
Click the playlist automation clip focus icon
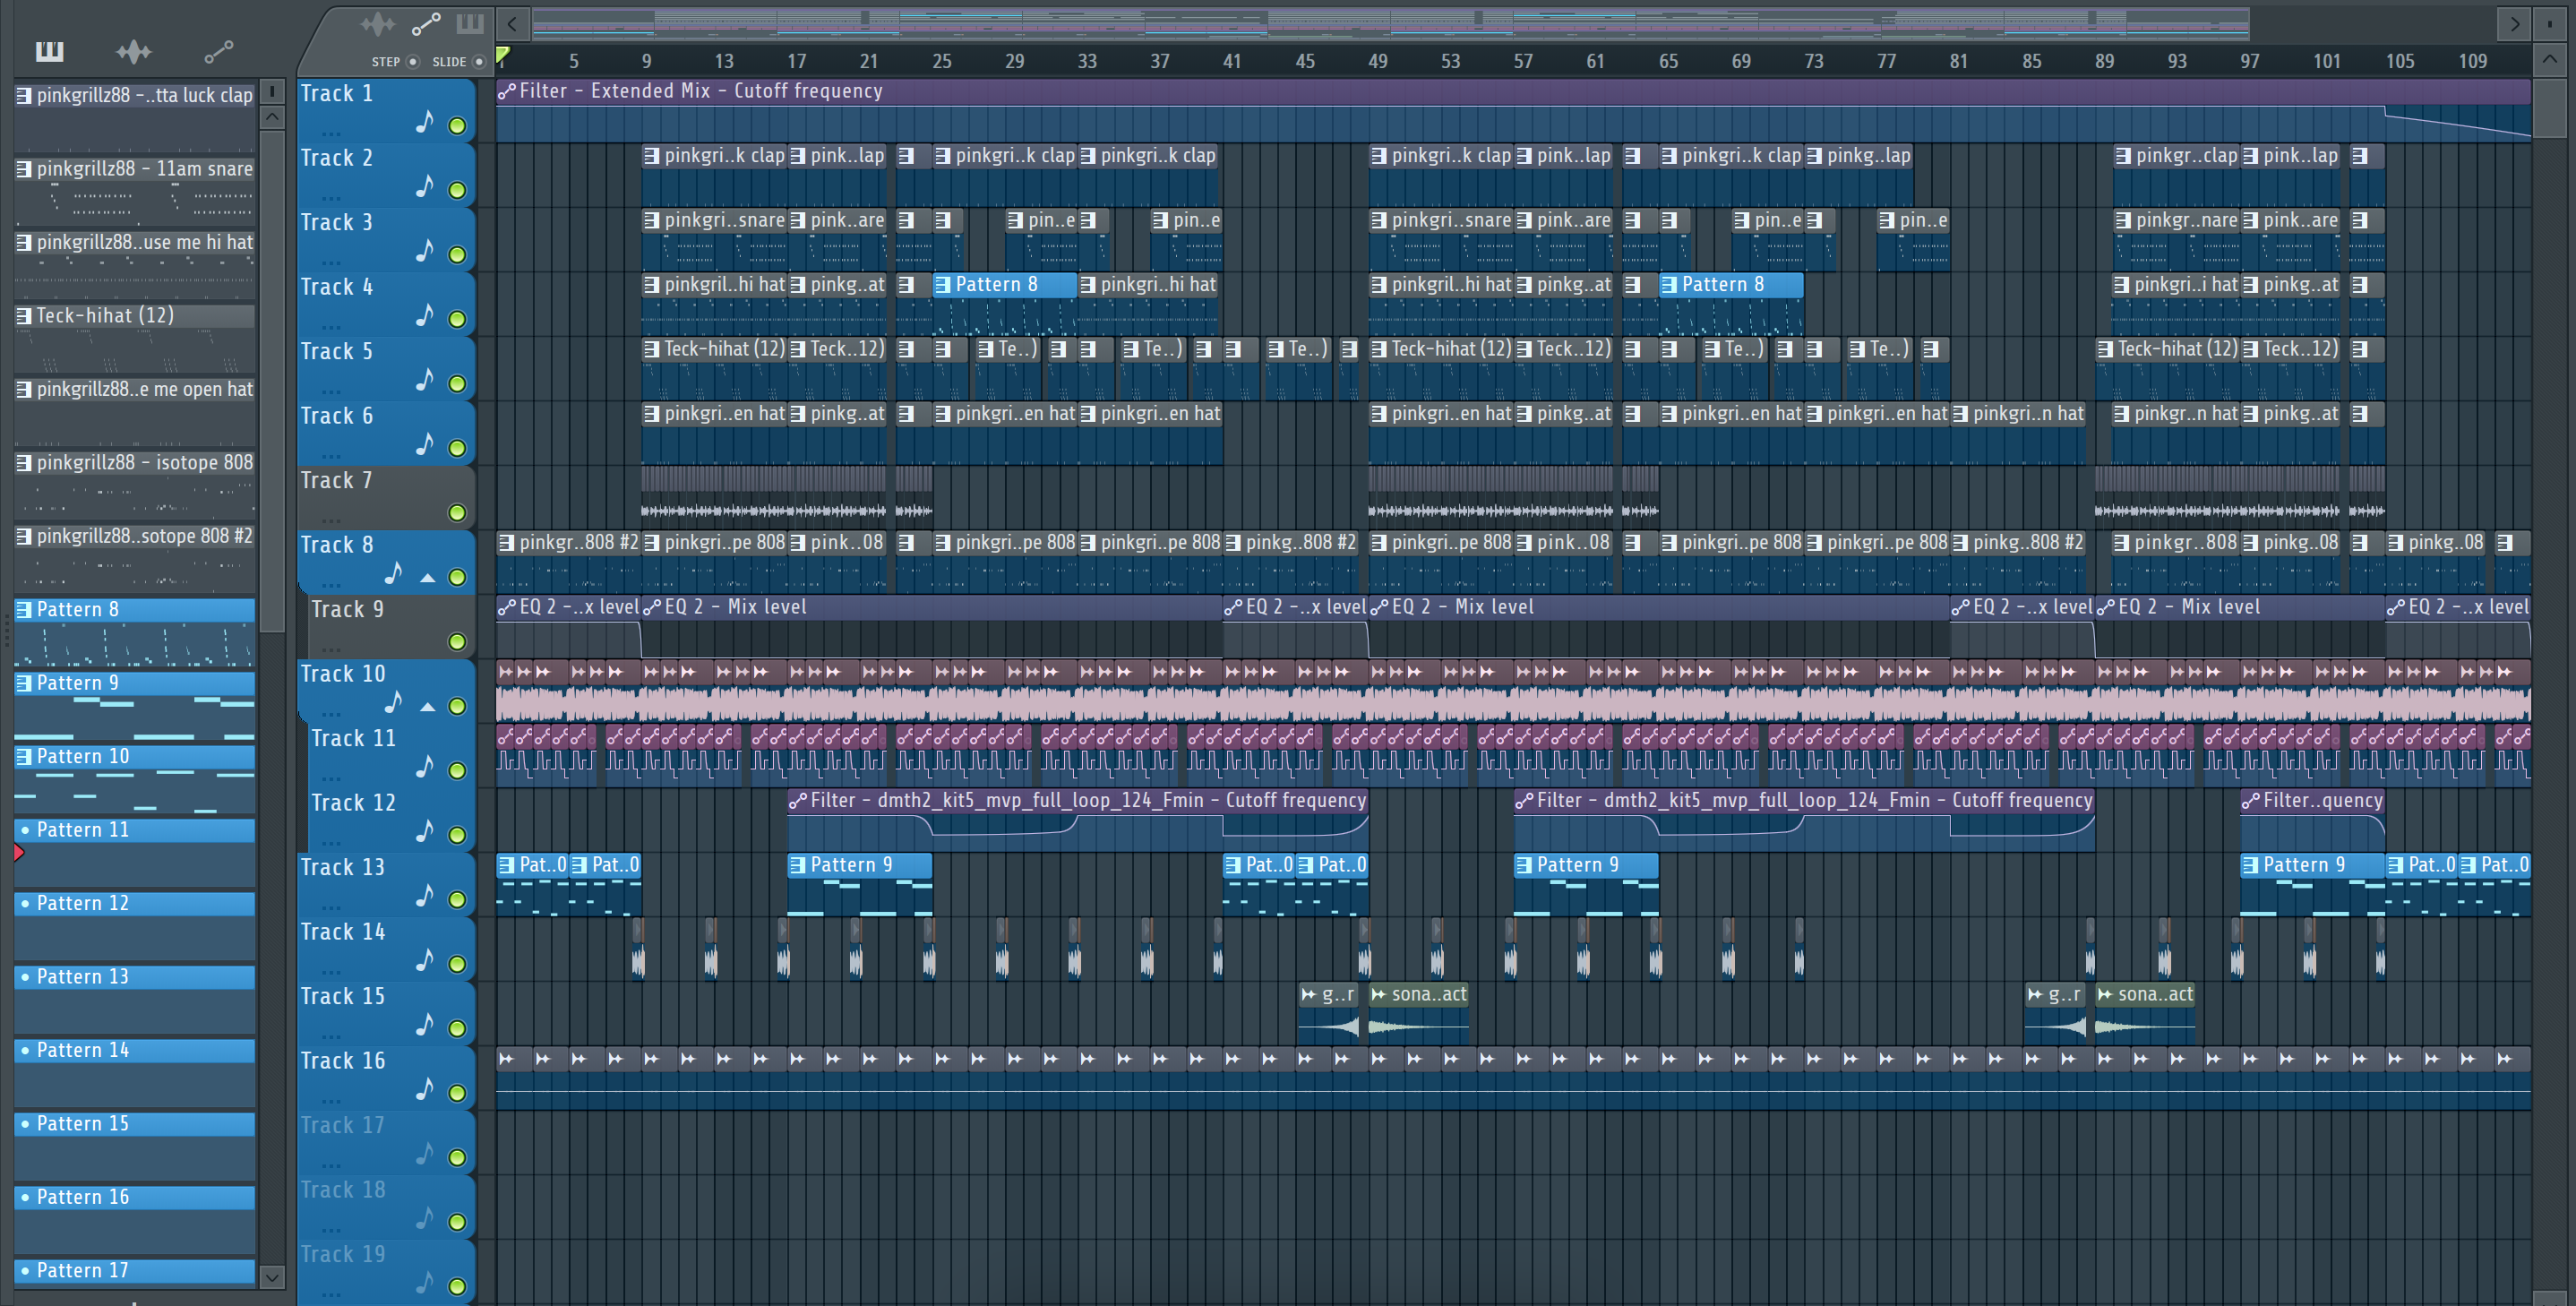[x=426, y=23]
